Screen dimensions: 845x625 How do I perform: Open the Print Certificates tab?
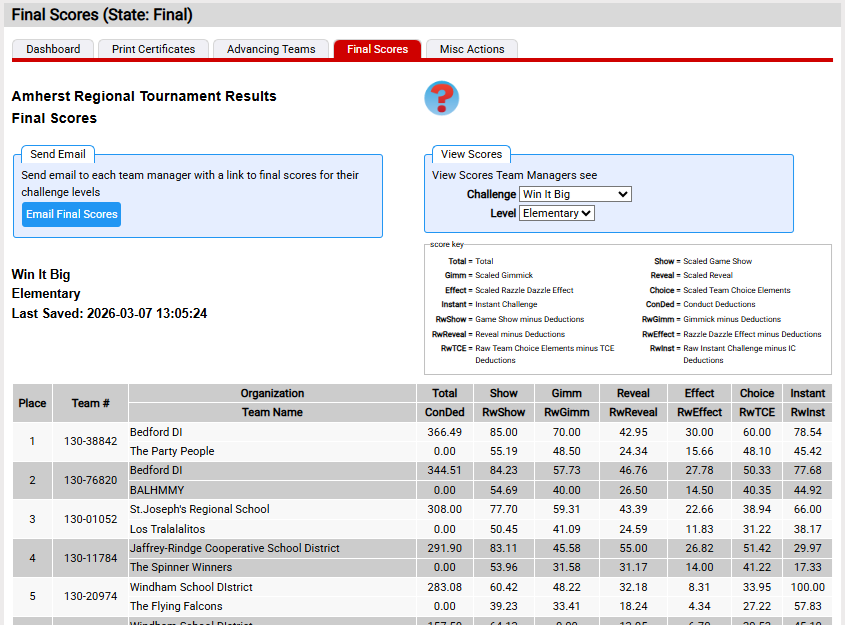coord(154,49)
